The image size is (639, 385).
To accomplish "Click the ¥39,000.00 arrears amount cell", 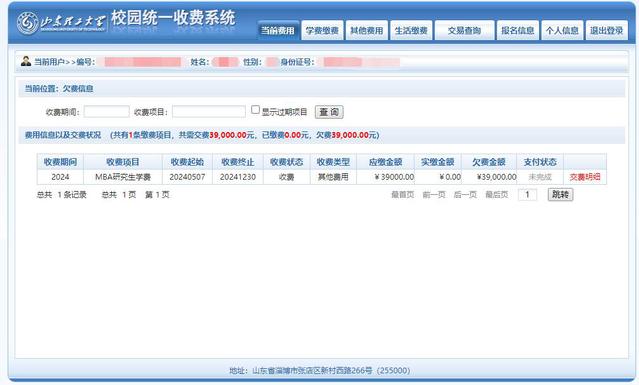I will point(489,177).
